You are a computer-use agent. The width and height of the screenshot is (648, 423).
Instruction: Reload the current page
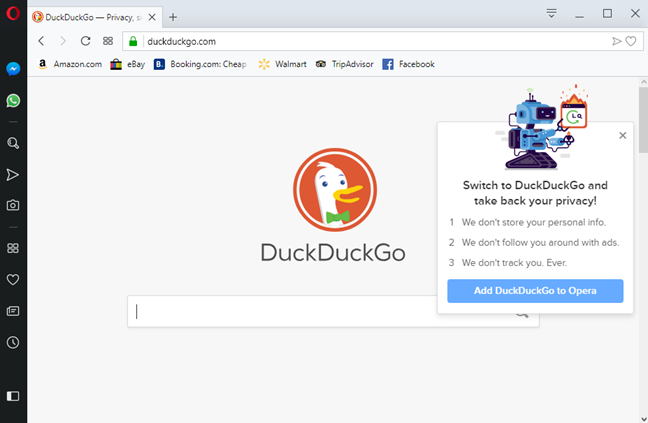tap(86, 41)
